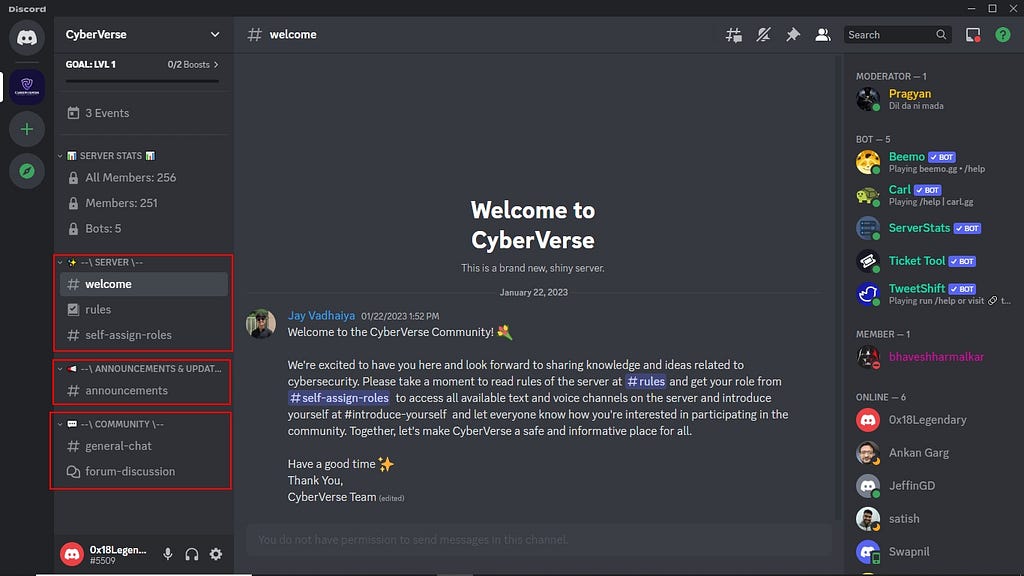
Task: Open Discord home direct messages icon
Action: [27, 37]
